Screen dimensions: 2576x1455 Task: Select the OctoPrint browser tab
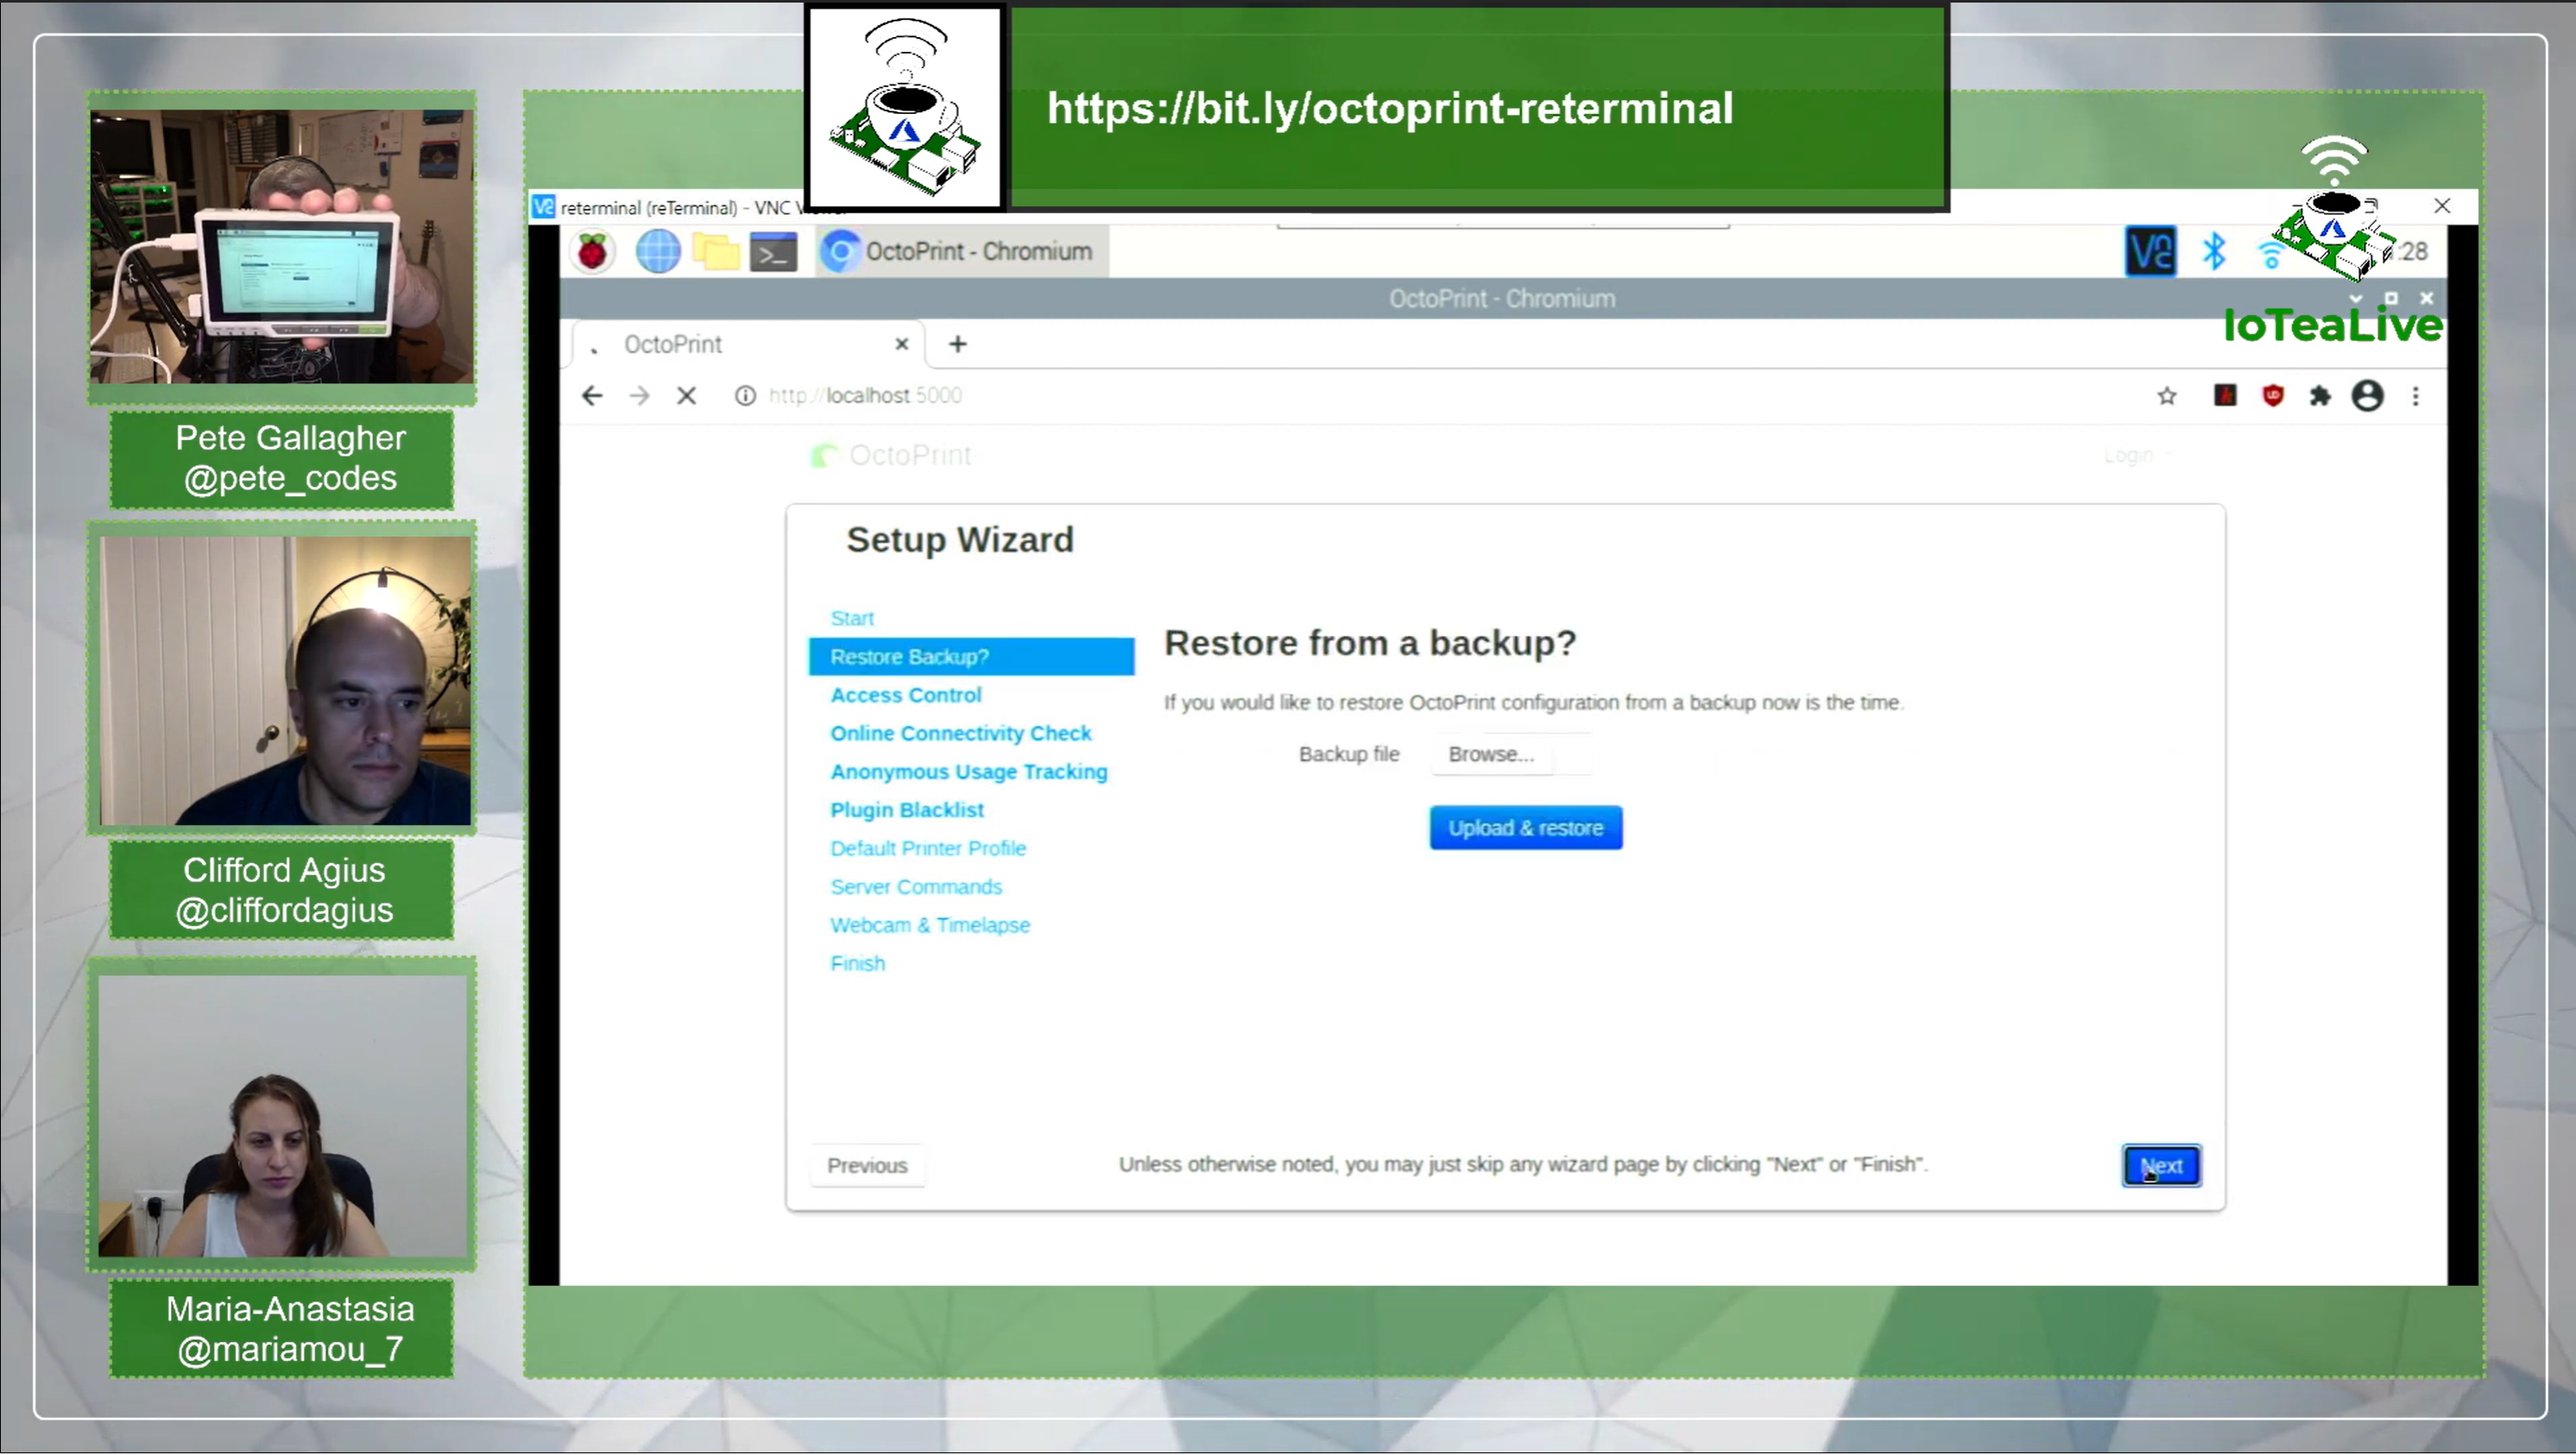click(748, 345)
